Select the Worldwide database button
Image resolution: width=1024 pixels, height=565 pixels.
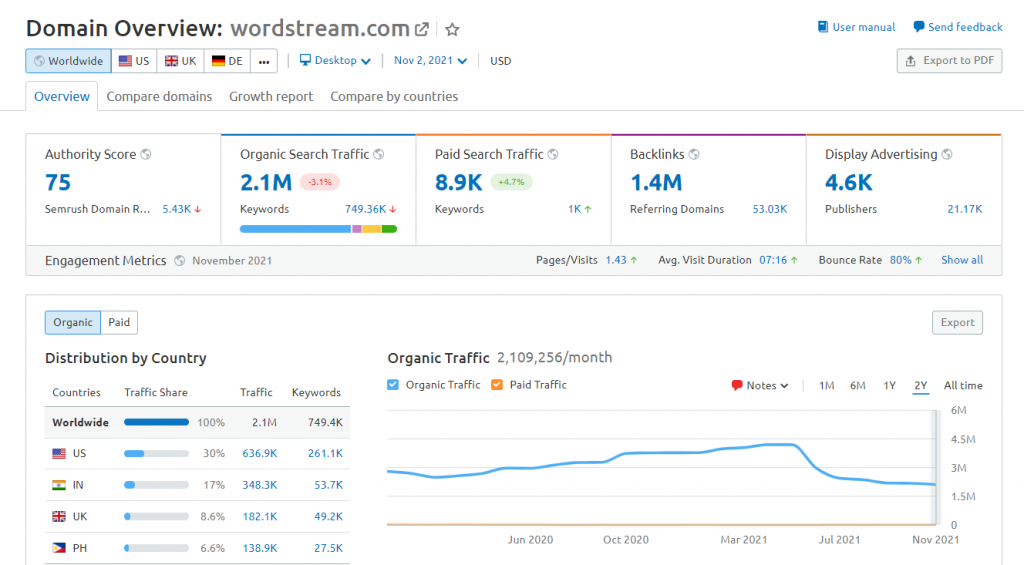69,61
